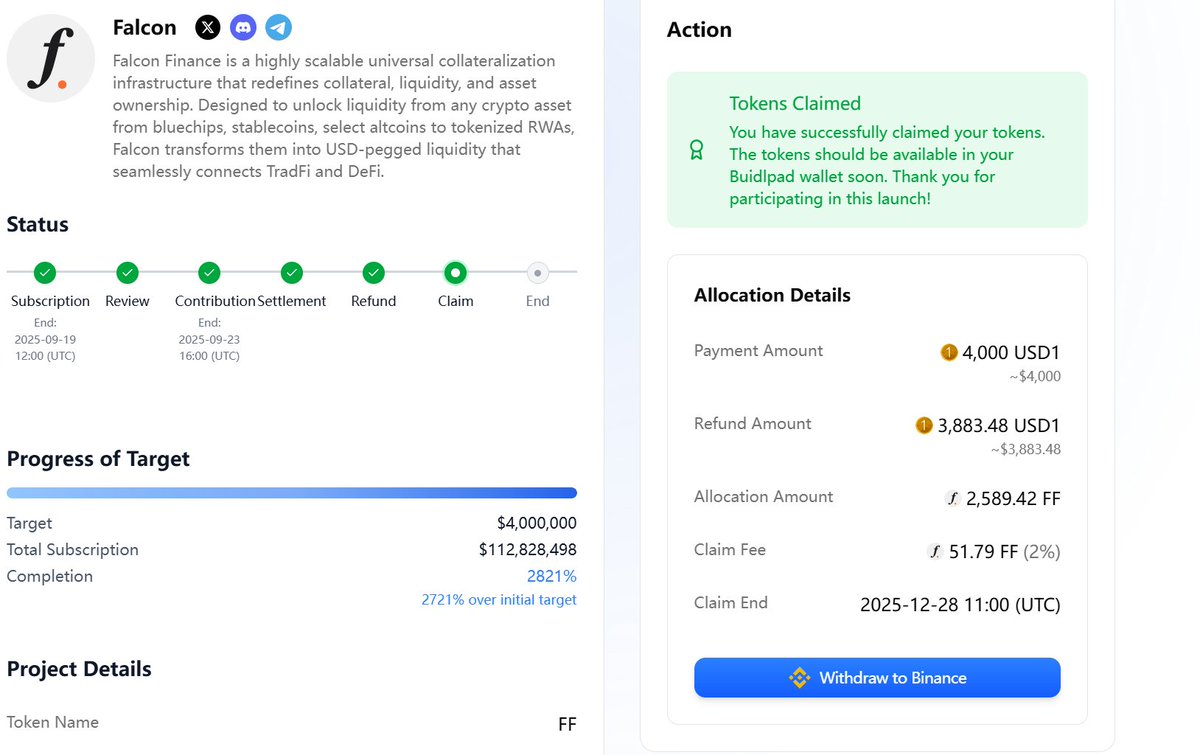The height and width of the screenshot is (755, 1200).
Task: Click the Contribution end date 2025-09-23
Action: [x=209, y=339]
